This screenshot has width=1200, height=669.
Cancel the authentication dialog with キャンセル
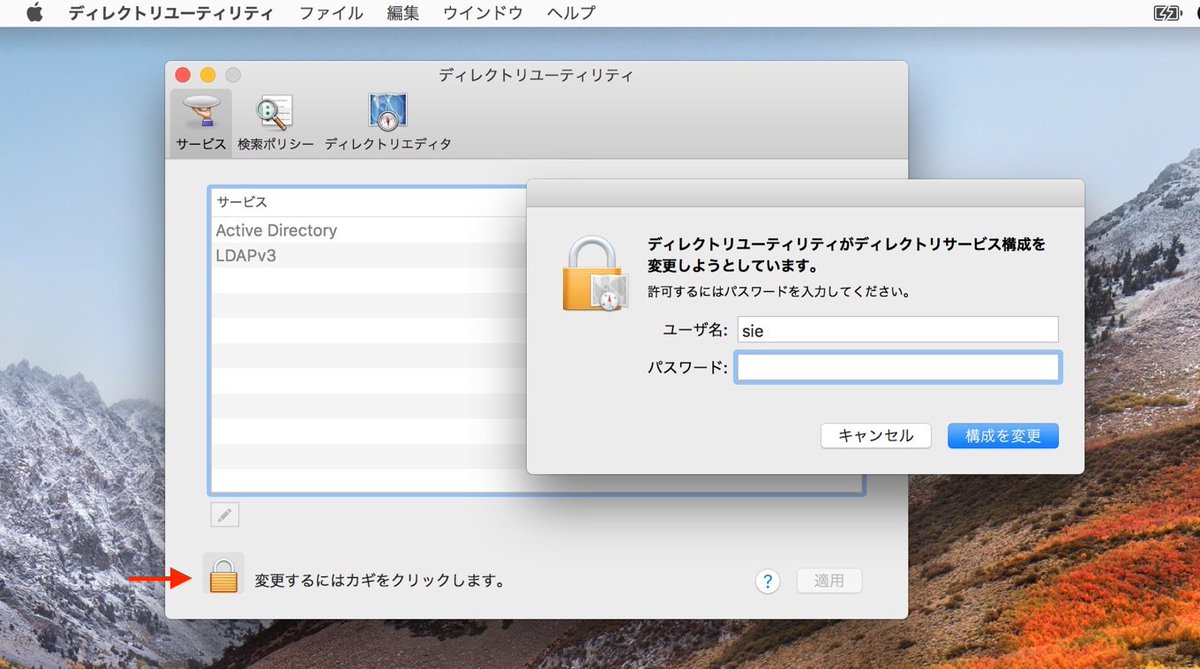pyautogui.click(x=876, y=436)
